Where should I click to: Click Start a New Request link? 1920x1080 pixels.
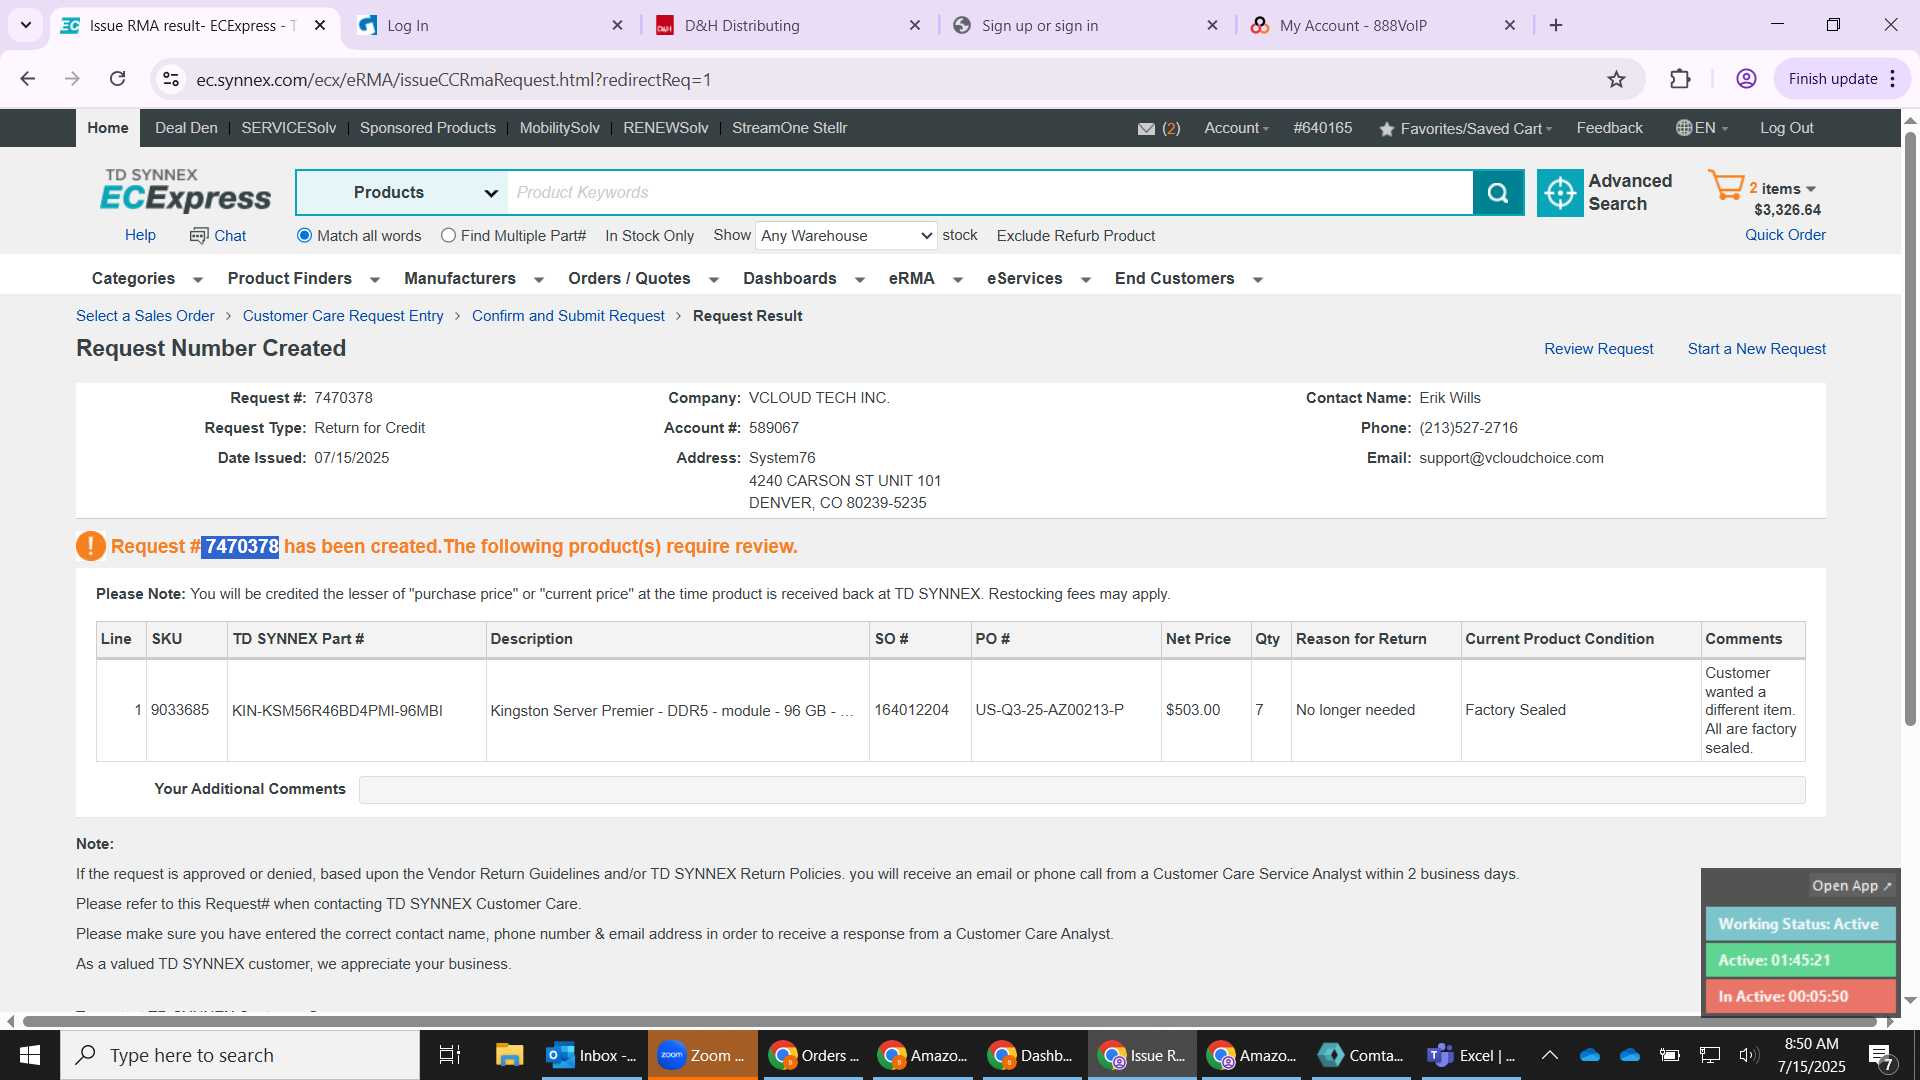tap(1756, 349)
